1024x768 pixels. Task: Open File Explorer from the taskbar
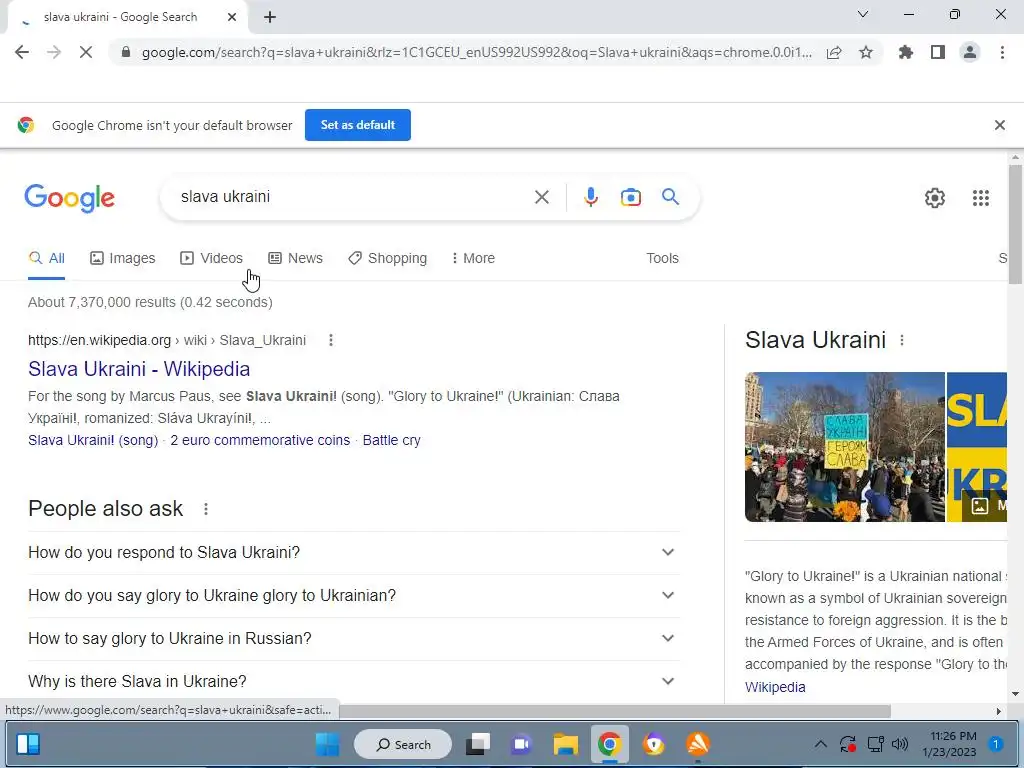(566, 744)
